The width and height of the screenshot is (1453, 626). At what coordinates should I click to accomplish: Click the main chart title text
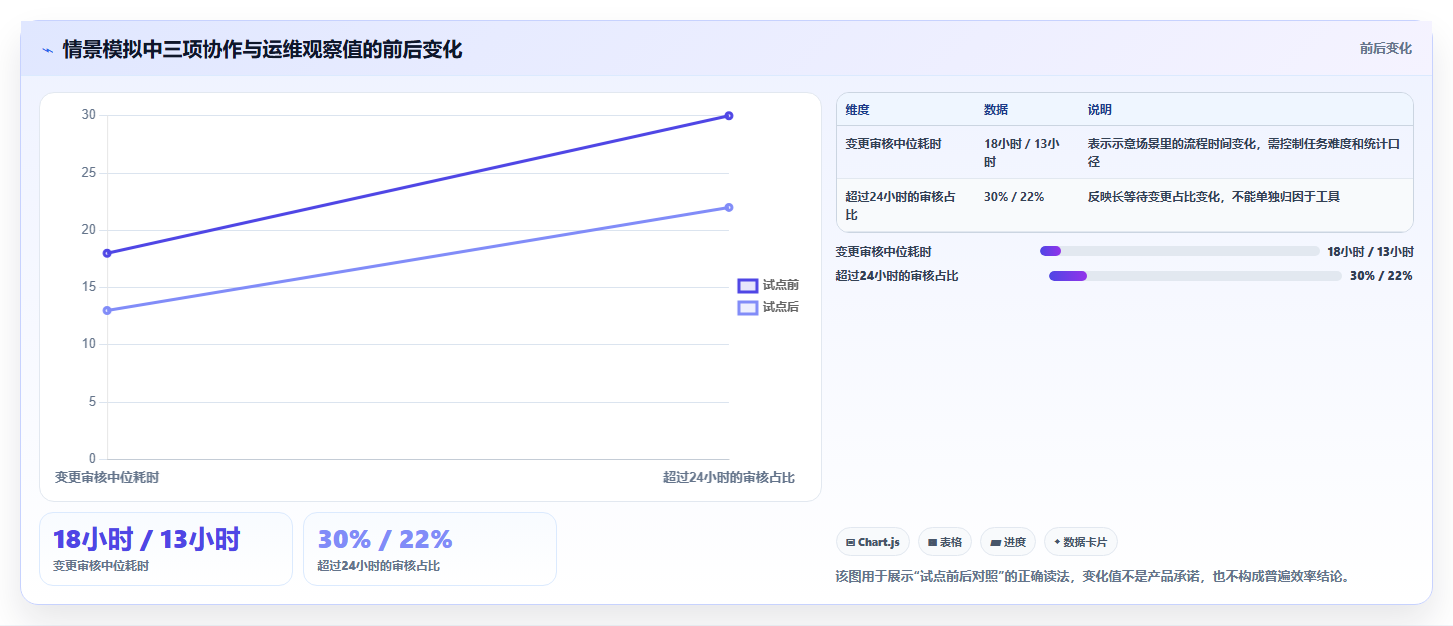[x=262, y=50]
